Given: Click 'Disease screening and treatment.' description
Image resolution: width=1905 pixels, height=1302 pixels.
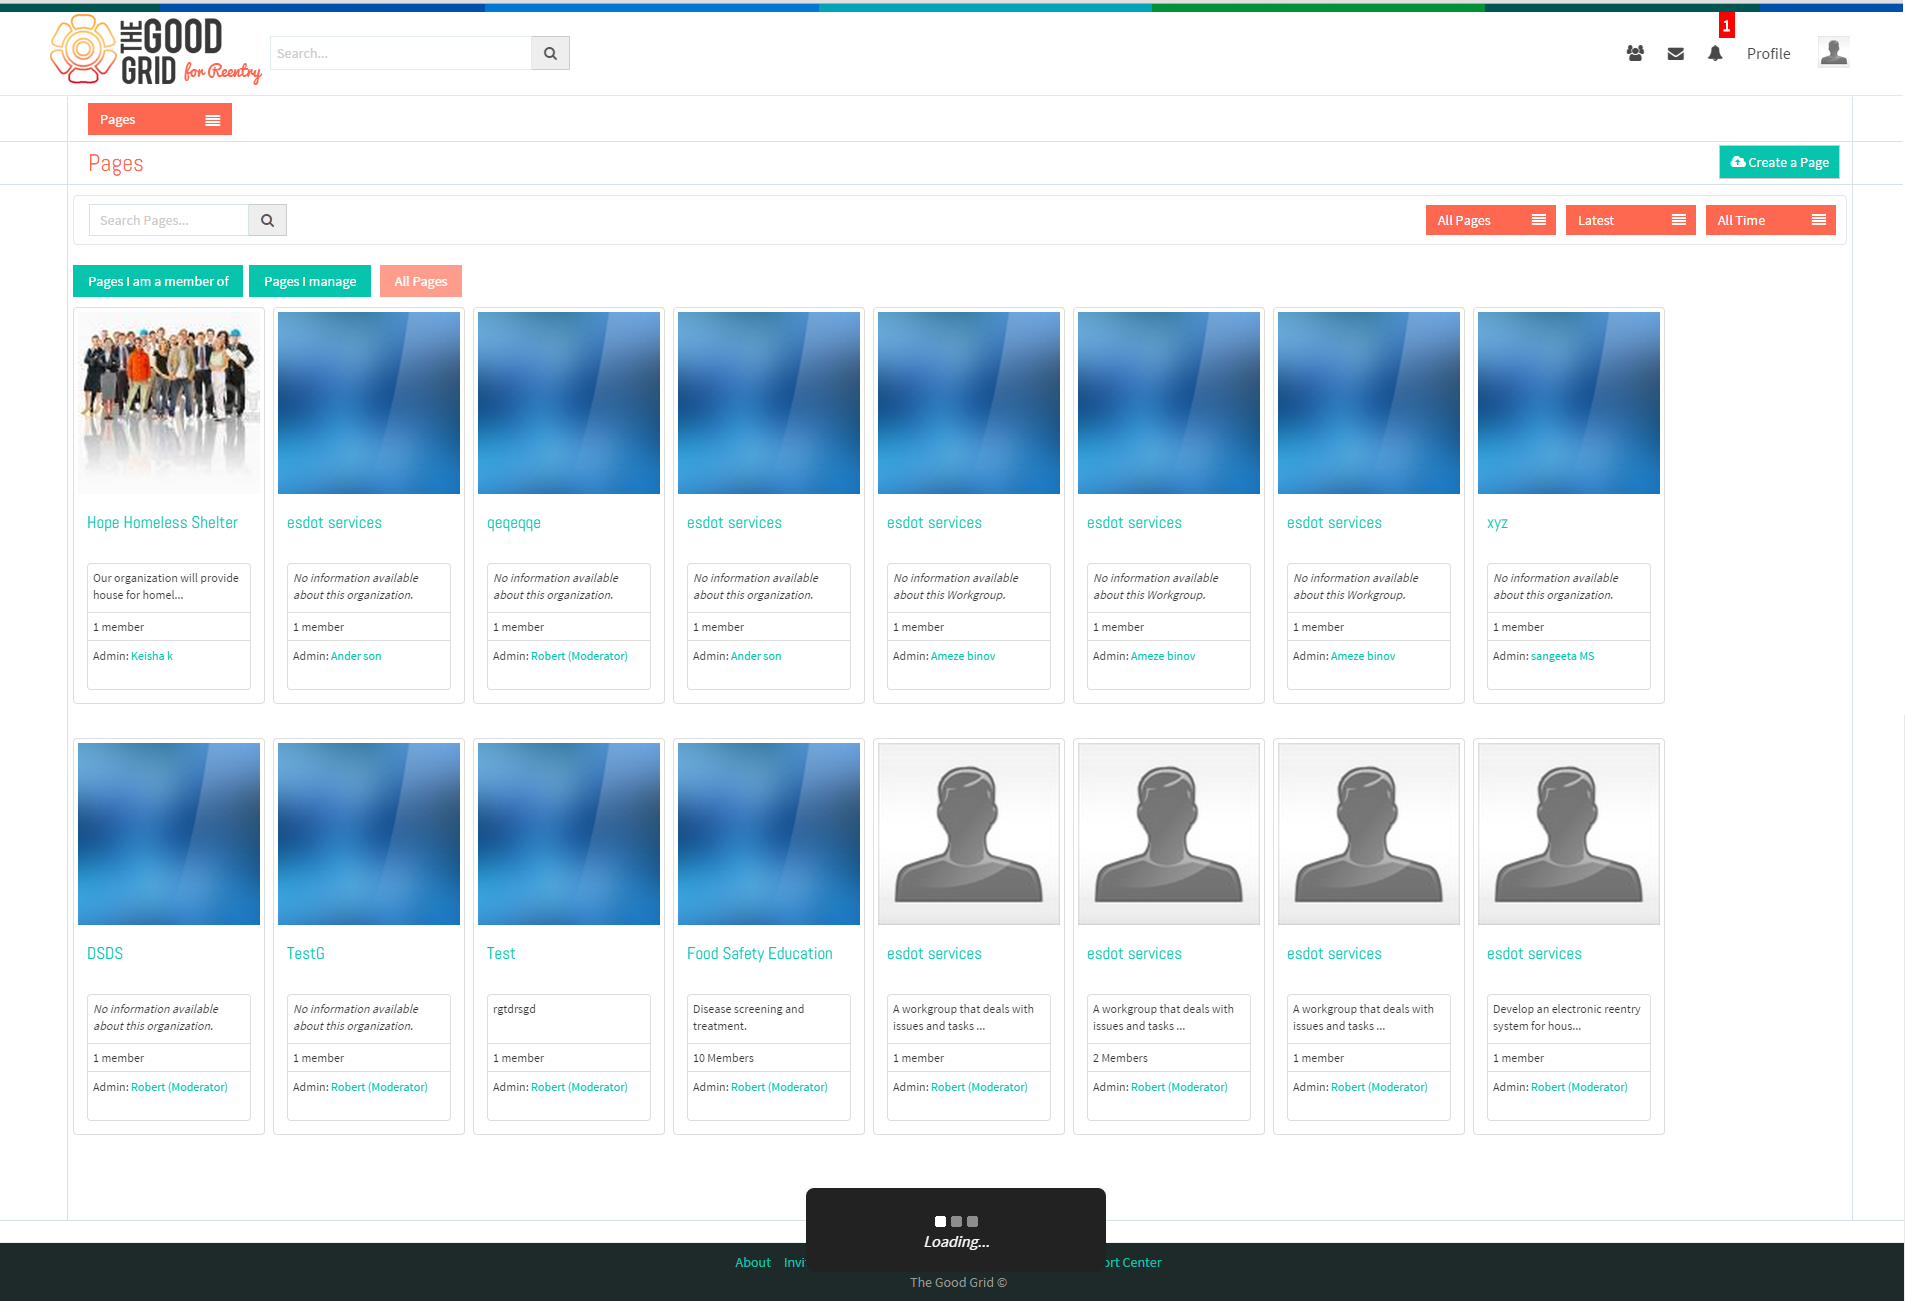Looking at the screenshot, I should pos(748,1017).
